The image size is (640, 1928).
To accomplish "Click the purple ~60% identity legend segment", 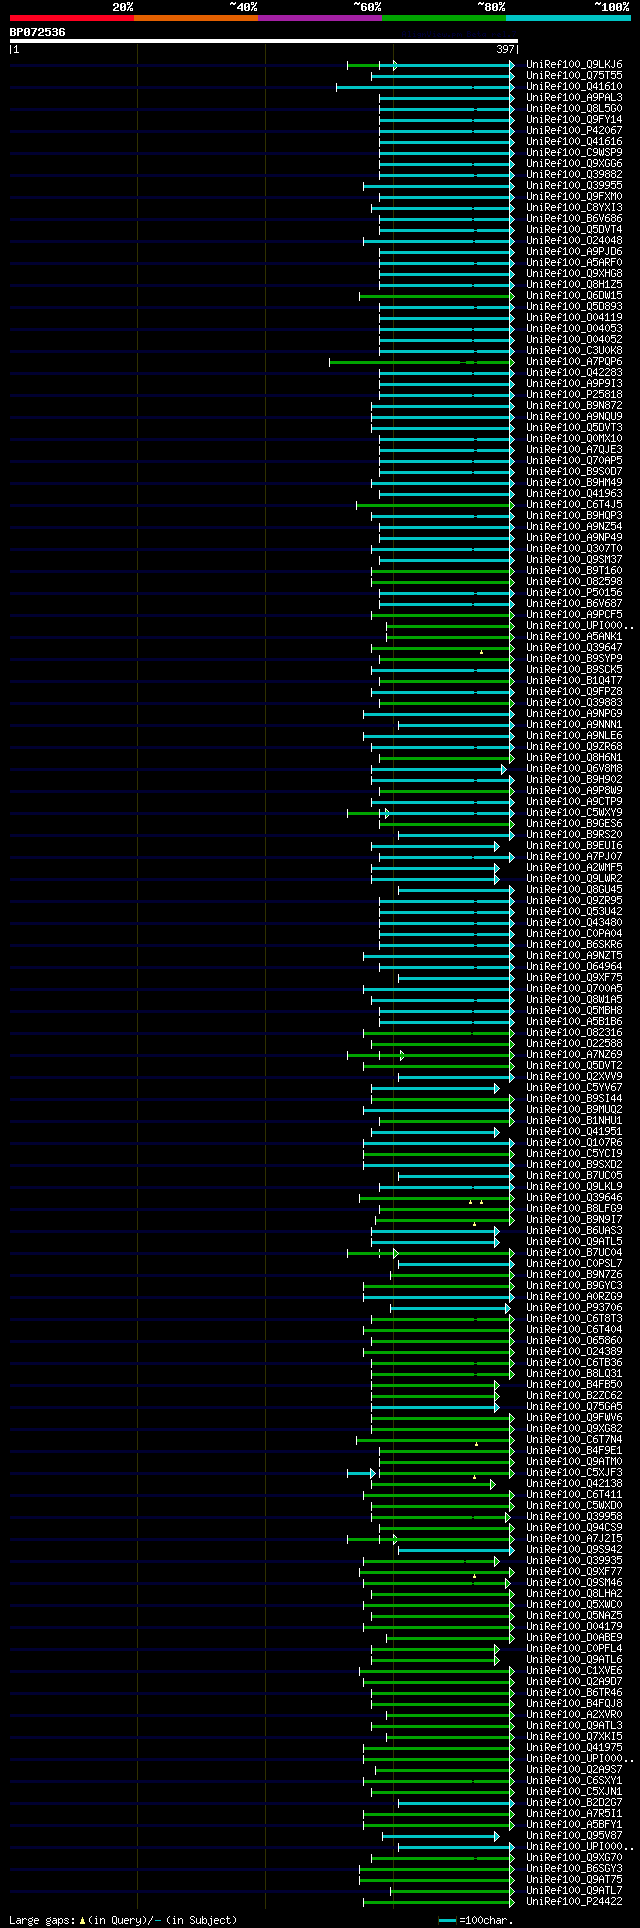I will pos(320,18).
